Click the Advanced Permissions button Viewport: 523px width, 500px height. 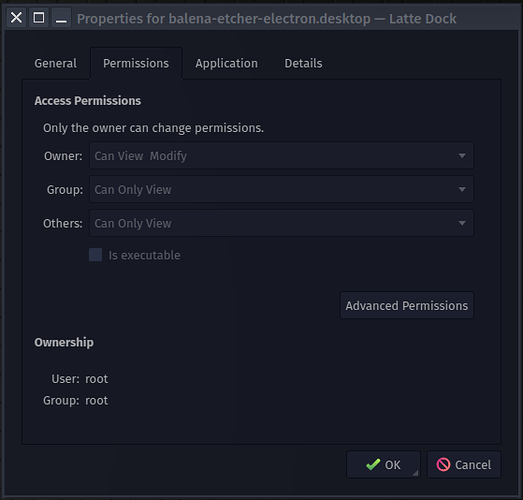tap(407, 306)
